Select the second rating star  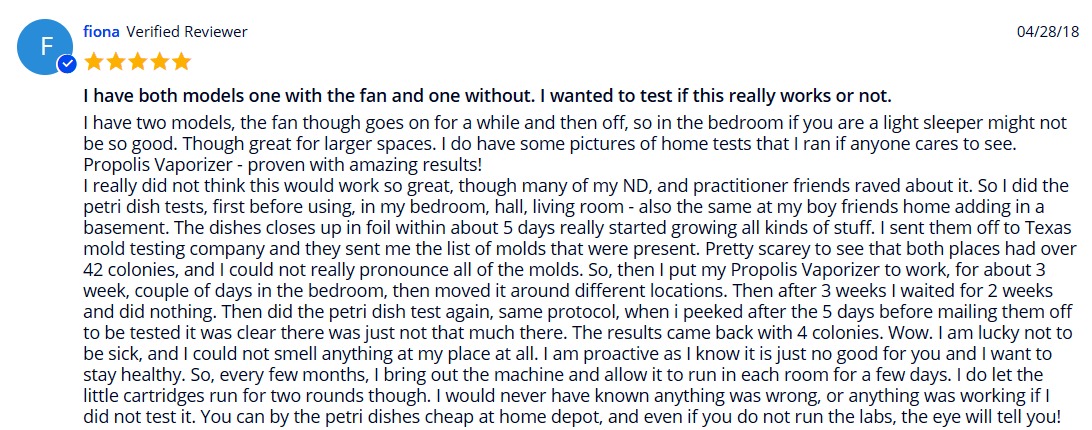point(115,61)
